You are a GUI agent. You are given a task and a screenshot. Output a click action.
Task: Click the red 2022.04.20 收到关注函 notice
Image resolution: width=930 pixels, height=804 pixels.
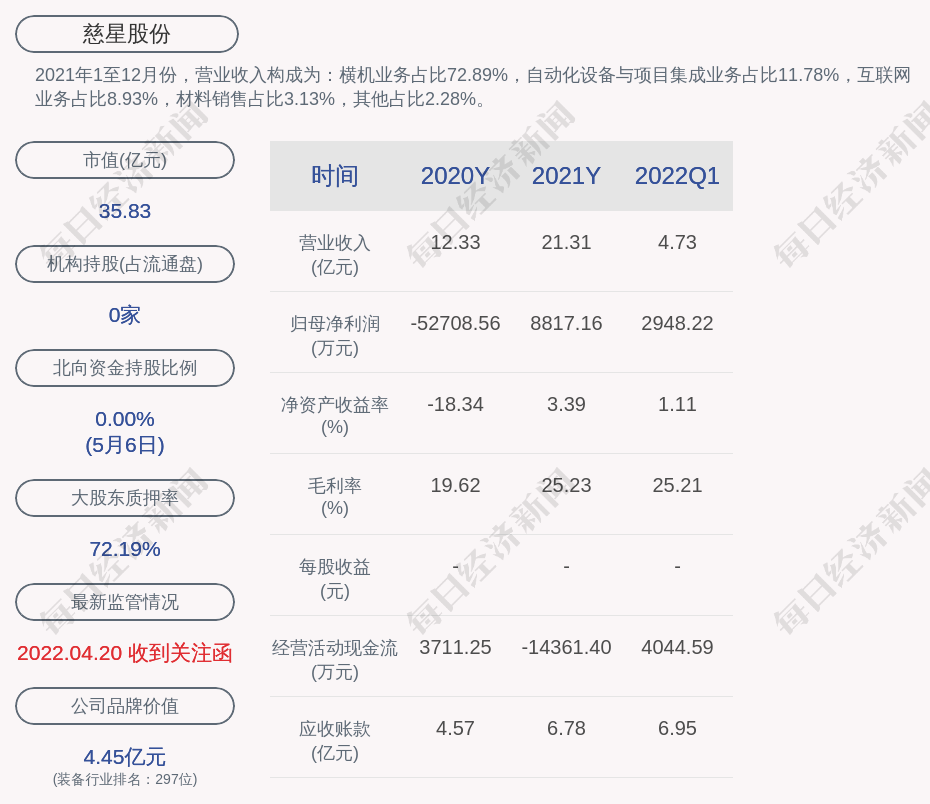pyautogui.click(x=125, y=653)
